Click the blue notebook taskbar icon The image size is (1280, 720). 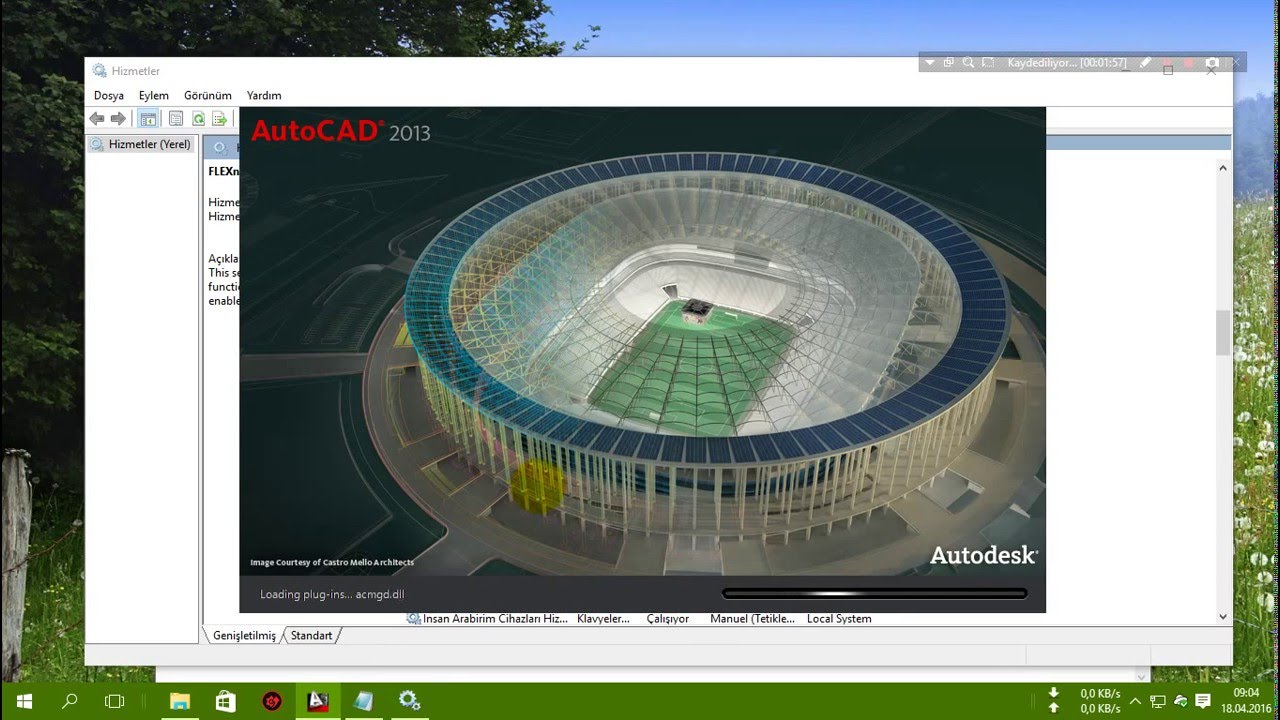pyautogui.click(x=364, y=701)
